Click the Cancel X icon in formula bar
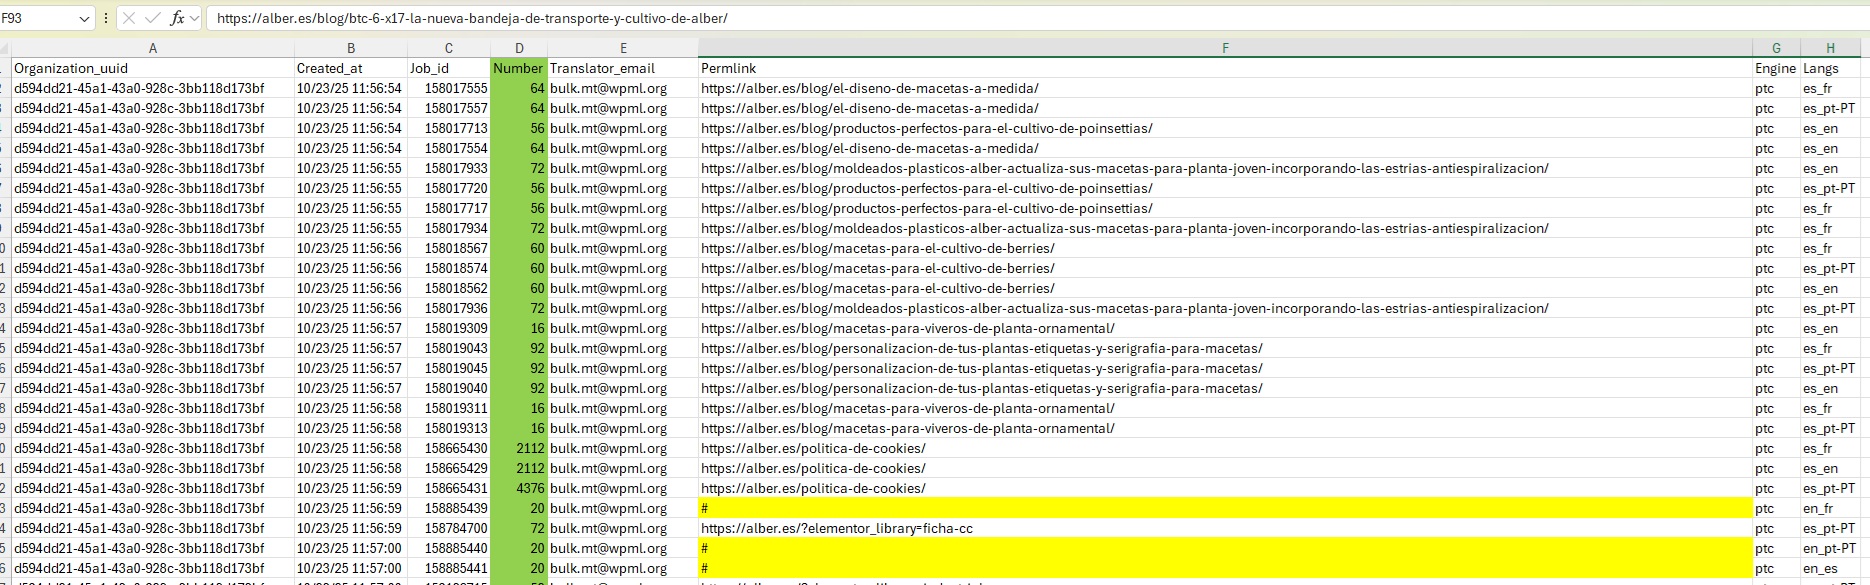Image resolution: width=1870 pixels, height=585 pixels. 129,18
